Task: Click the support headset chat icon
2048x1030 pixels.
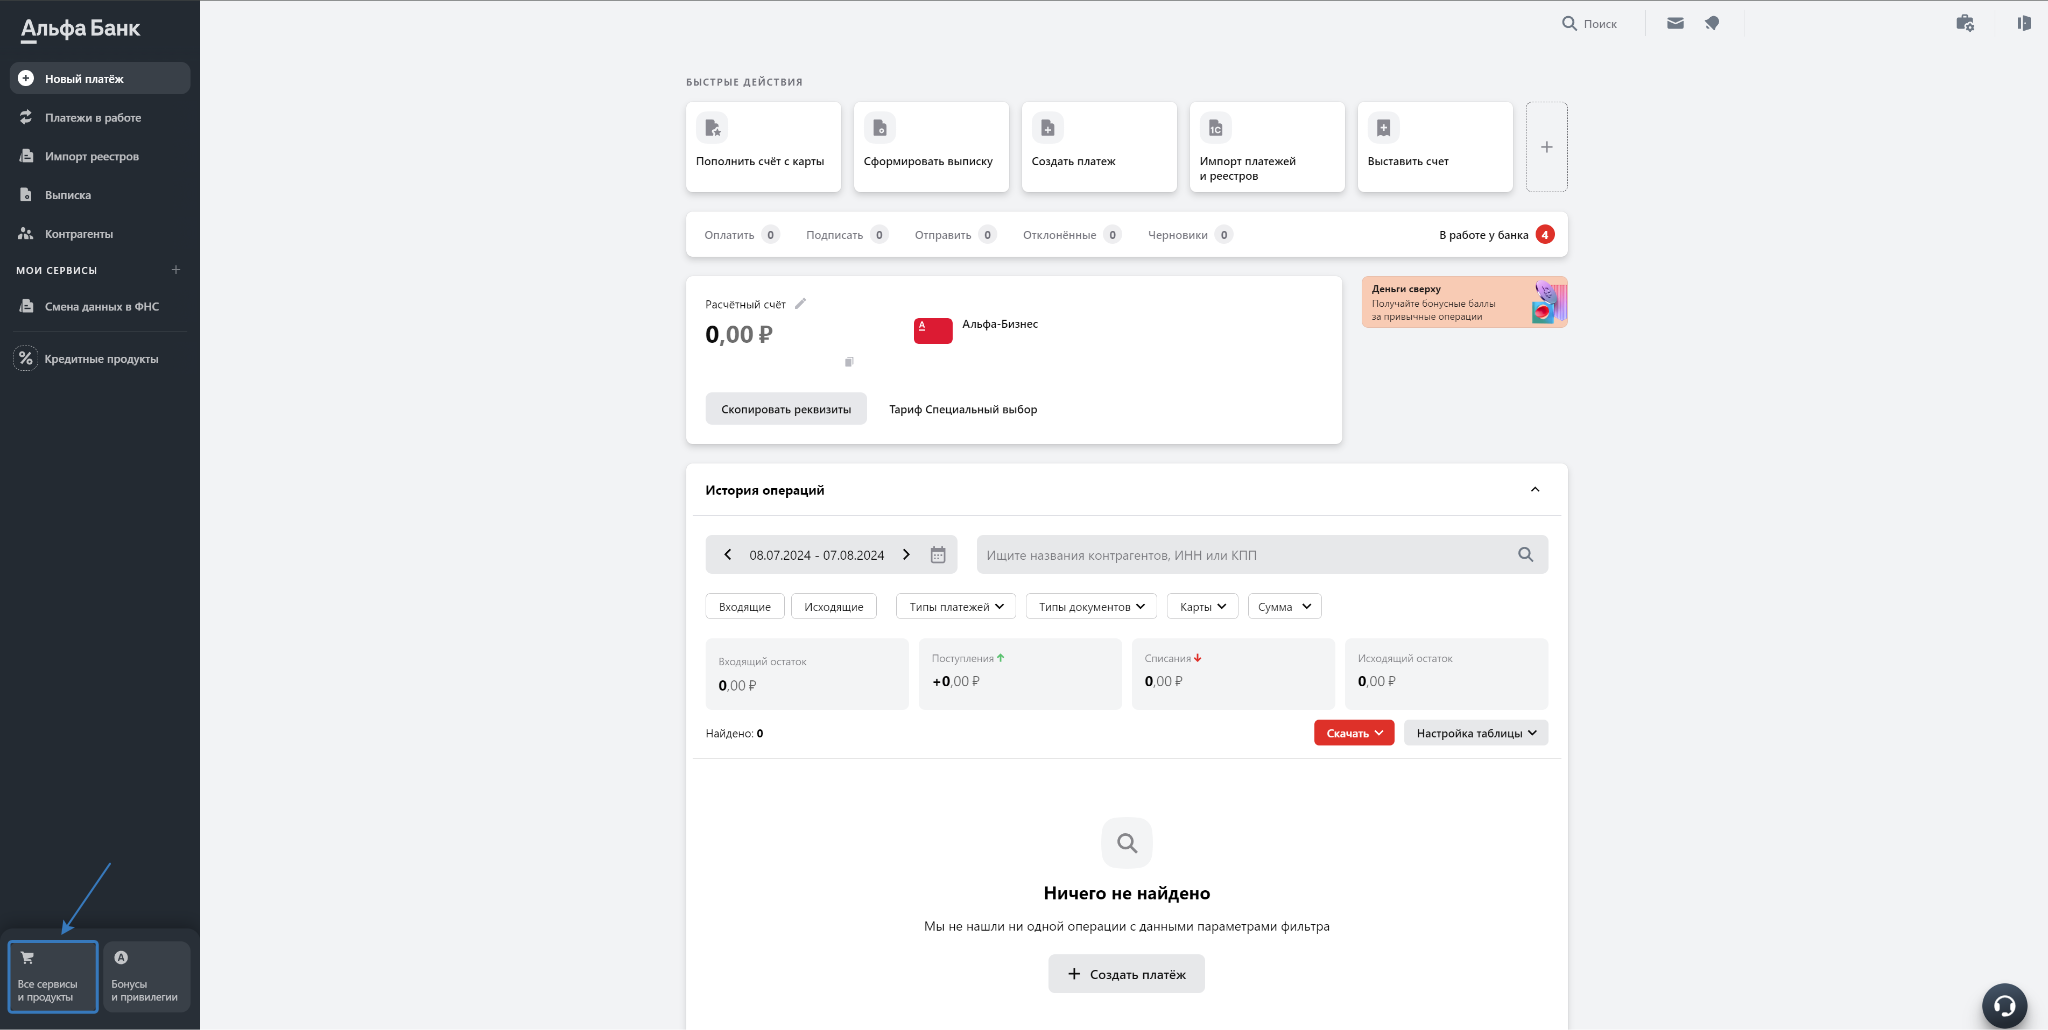Action: tap(2004, 1005)
